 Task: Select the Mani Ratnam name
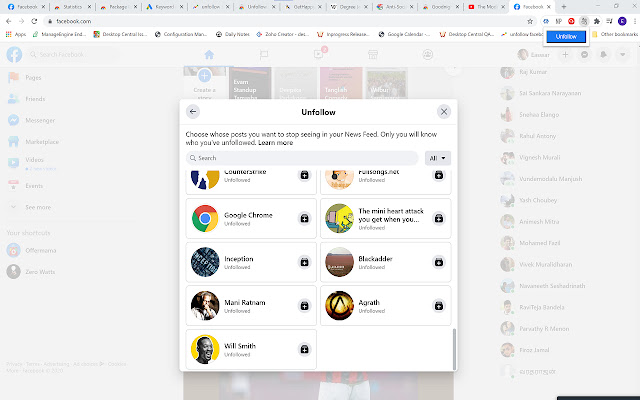coord(244,302)
